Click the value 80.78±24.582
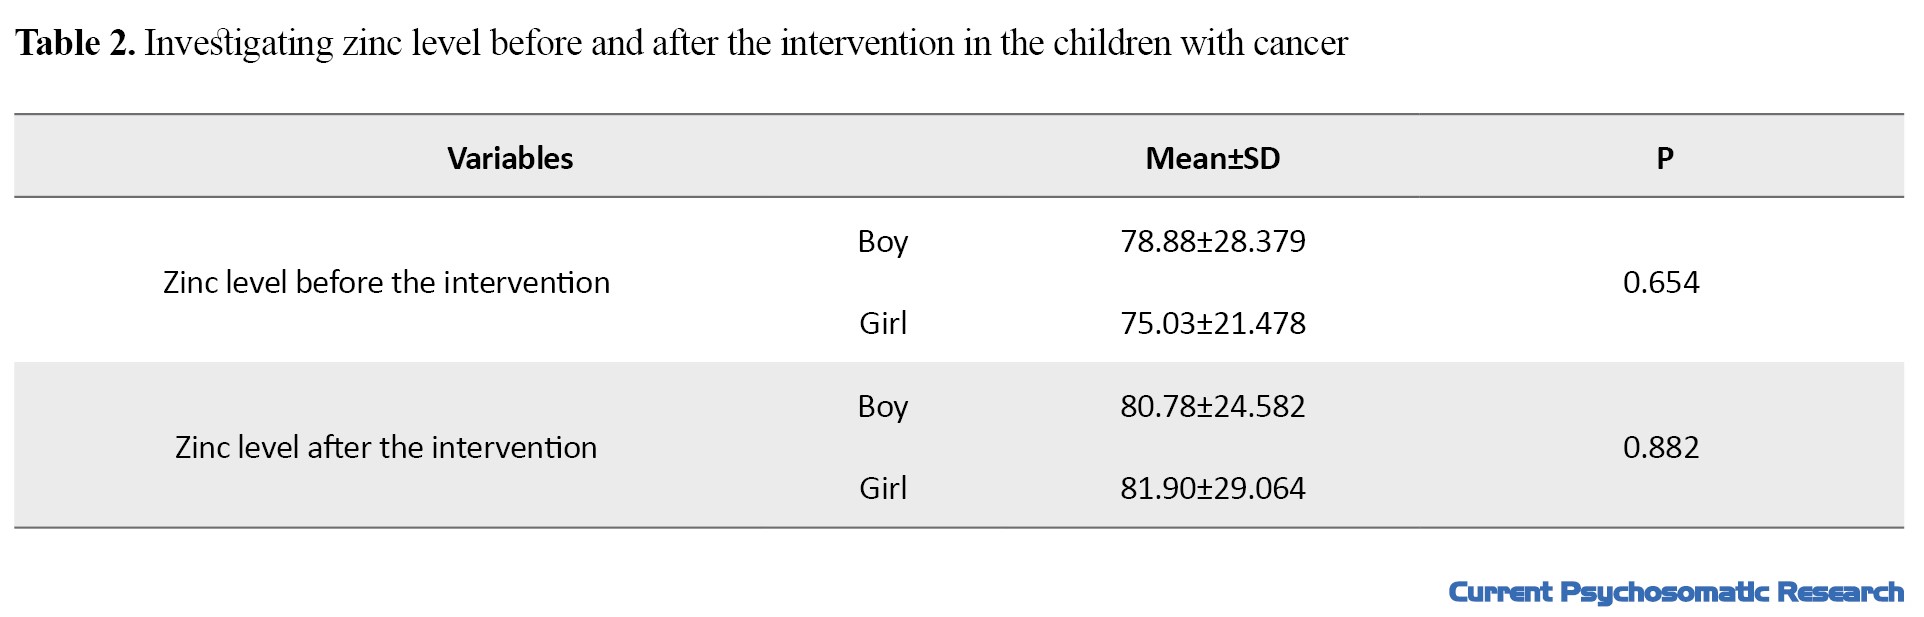 pos(1212,406)
